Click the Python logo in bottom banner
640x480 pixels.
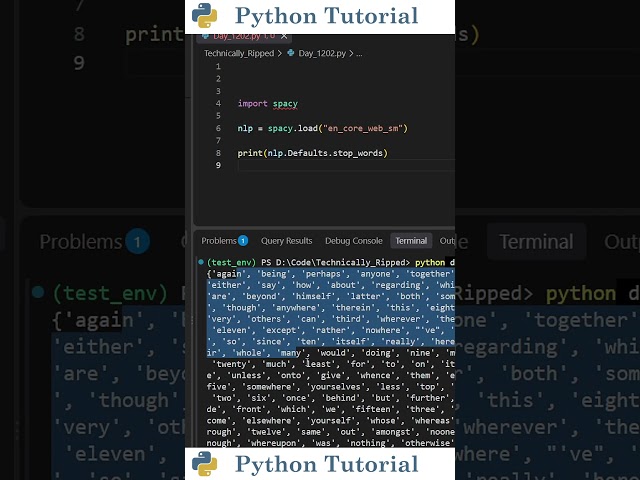(204, 464)
